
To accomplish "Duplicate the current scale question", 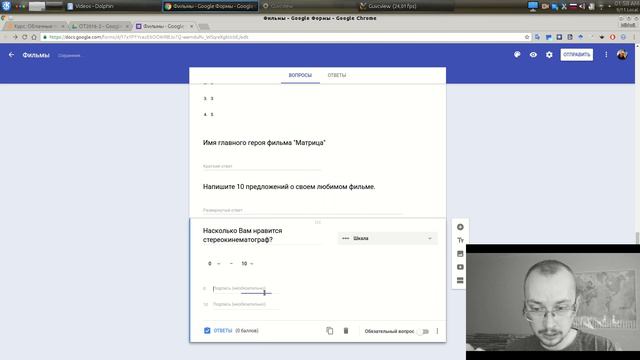I will (330, 331).
